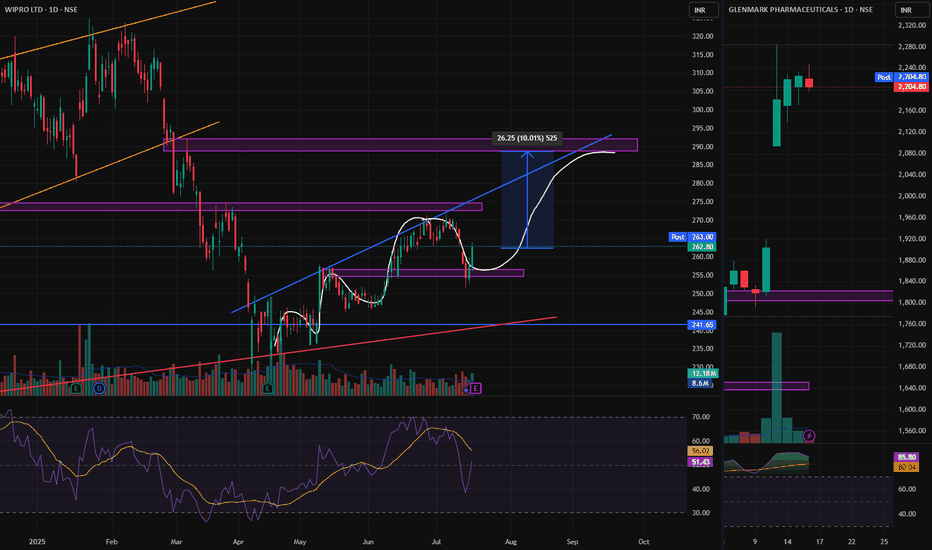Click the green 262.80 last price label

coord(702,246)
